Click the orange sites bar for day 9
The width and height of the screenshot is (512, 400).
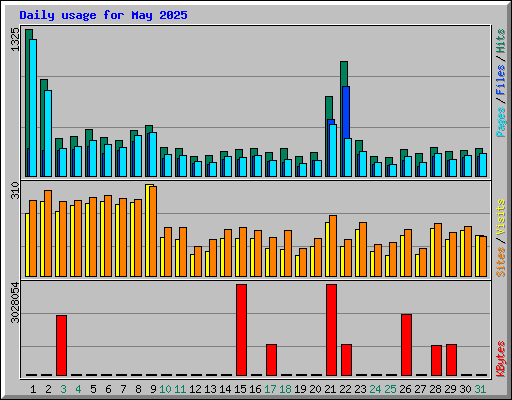click(153, 231)
